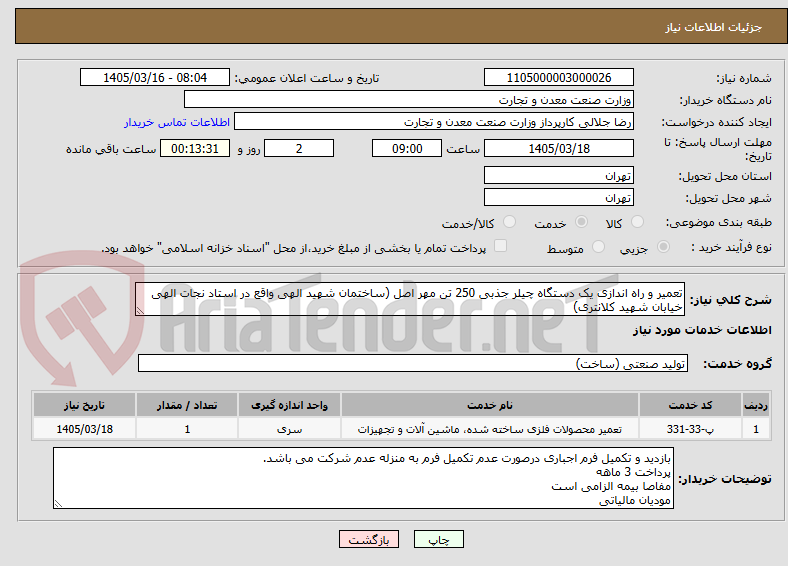Click the announcement date field 1405/03/16 - 08:04
Image resolution: width=788 pixels, height=566 pixels.
tap(155, 77)
